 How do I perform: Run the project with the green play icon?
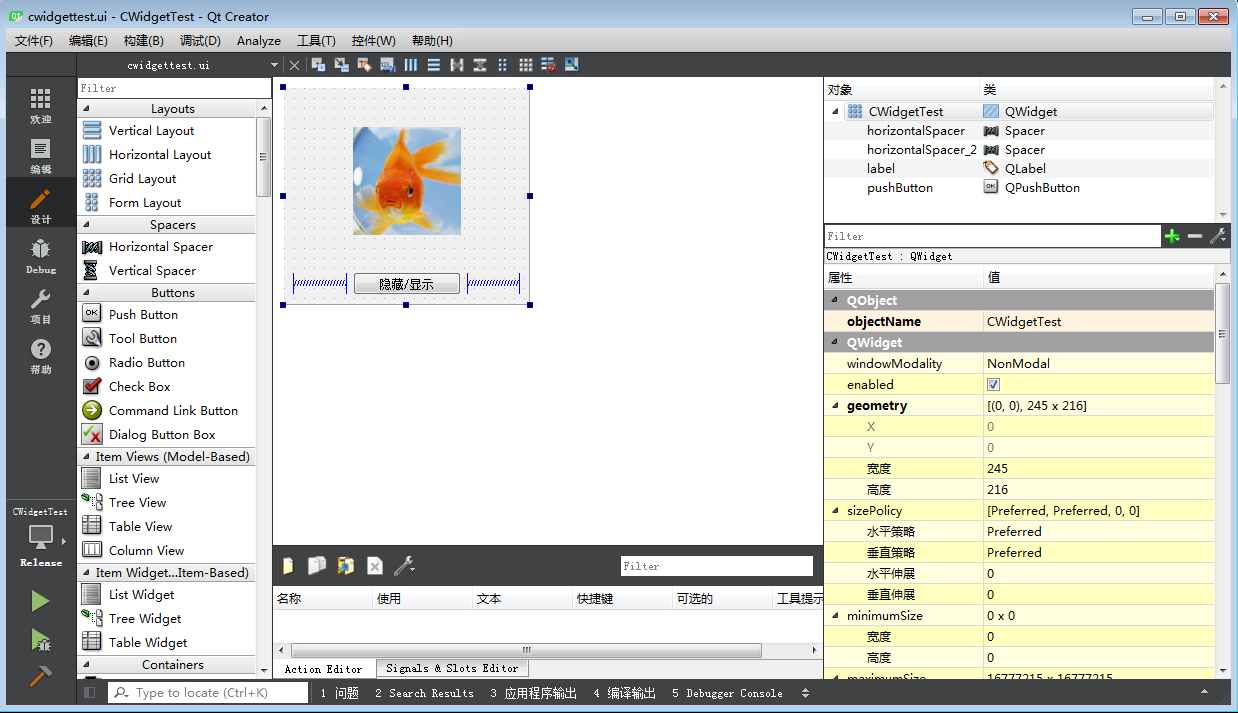coord(40,601)
